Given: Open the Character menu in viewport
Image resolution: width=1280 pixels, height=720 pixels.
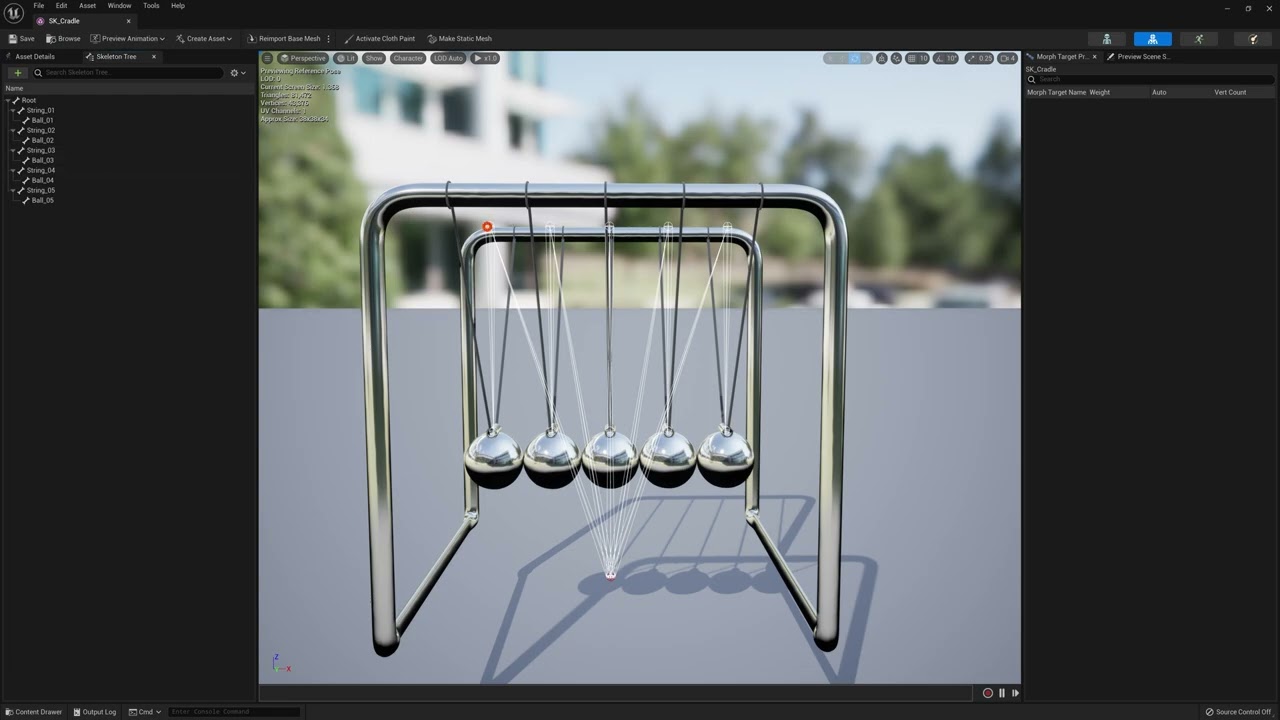Looking at the screenshot, I should click(x=408, y=58).
